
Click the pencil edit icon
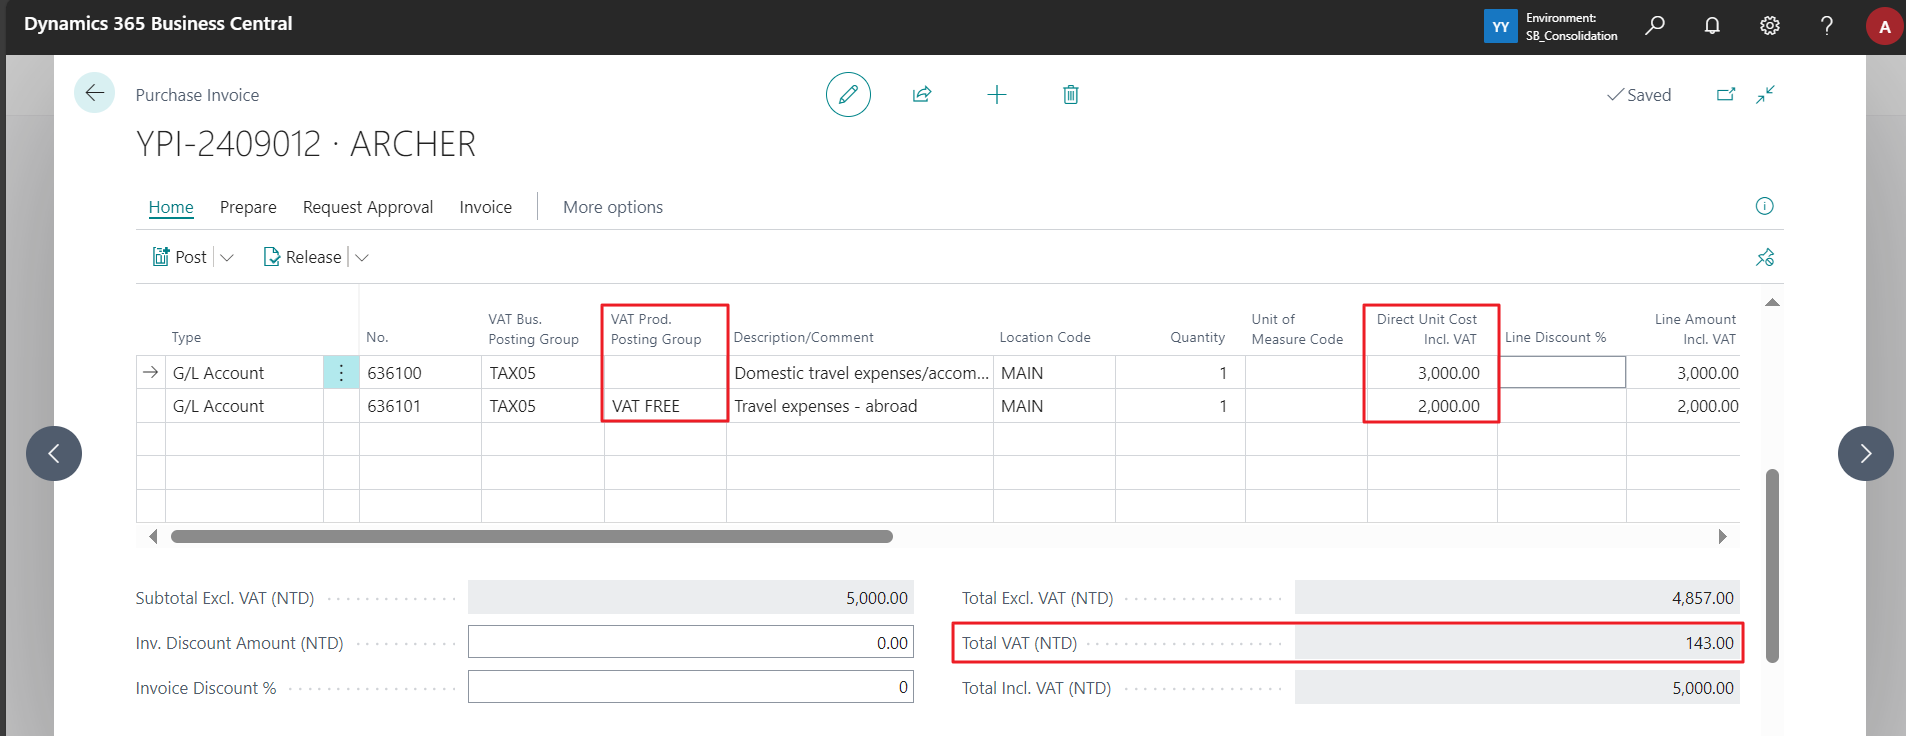click(x=848, y=94)
